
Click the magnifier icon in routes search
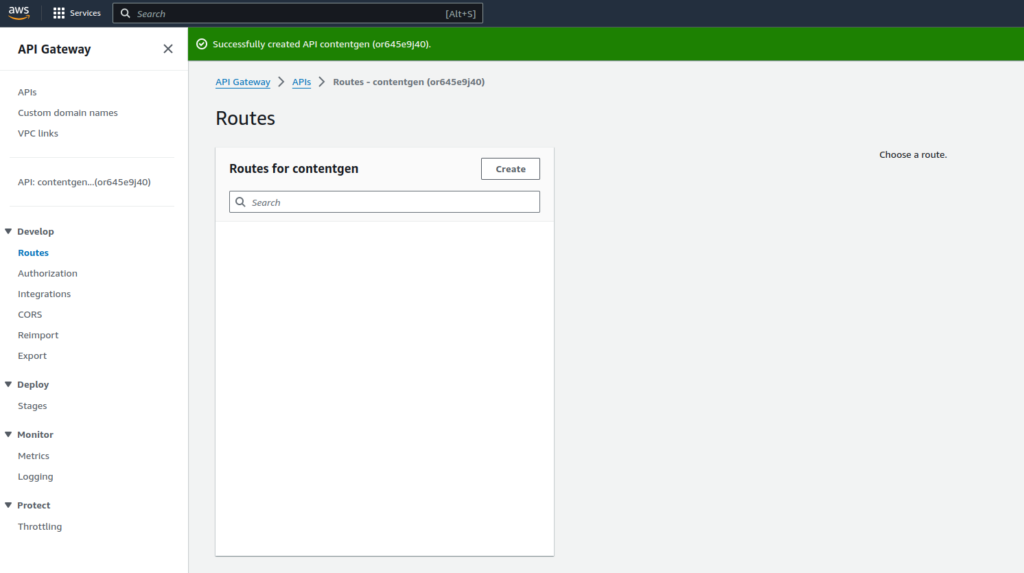click(240, 202)
